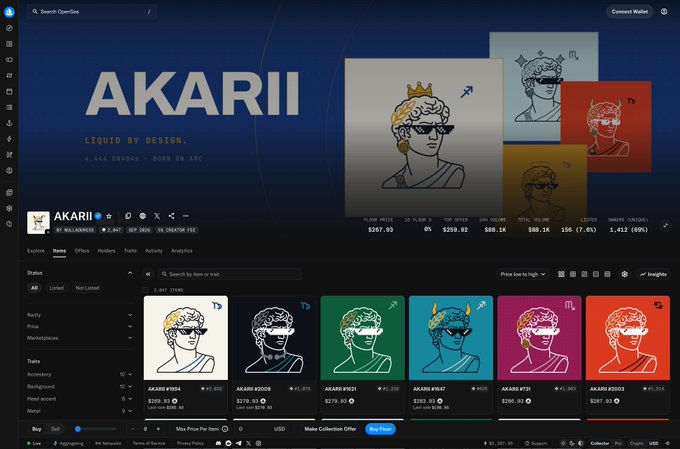Open the Explore tab
The width and height of the screenshot is (680, 449).
click(x=36, y=251)
